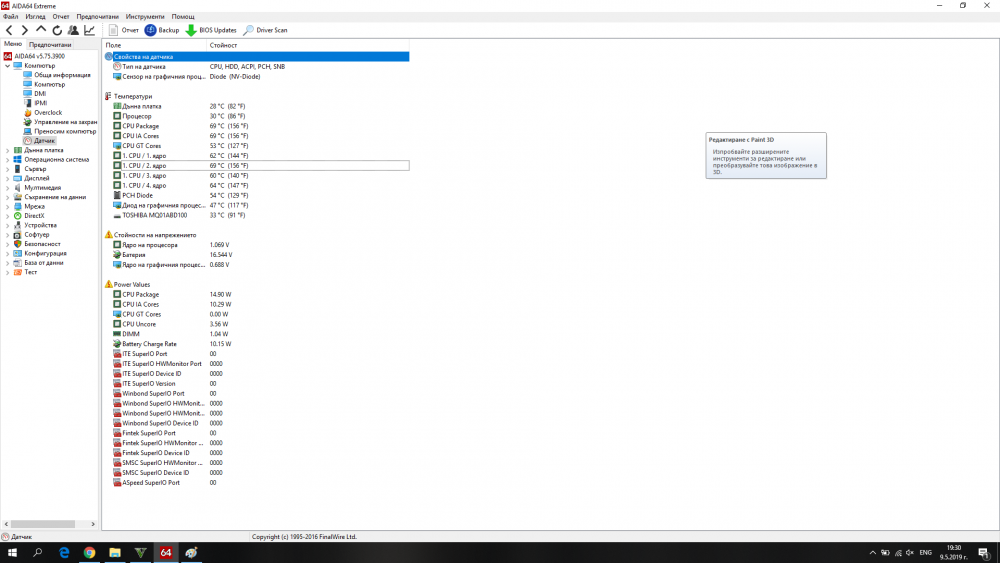Expand the Дънна платка tree node
The width and height of the screenshot is (1000, 563).
coord(8,150)
